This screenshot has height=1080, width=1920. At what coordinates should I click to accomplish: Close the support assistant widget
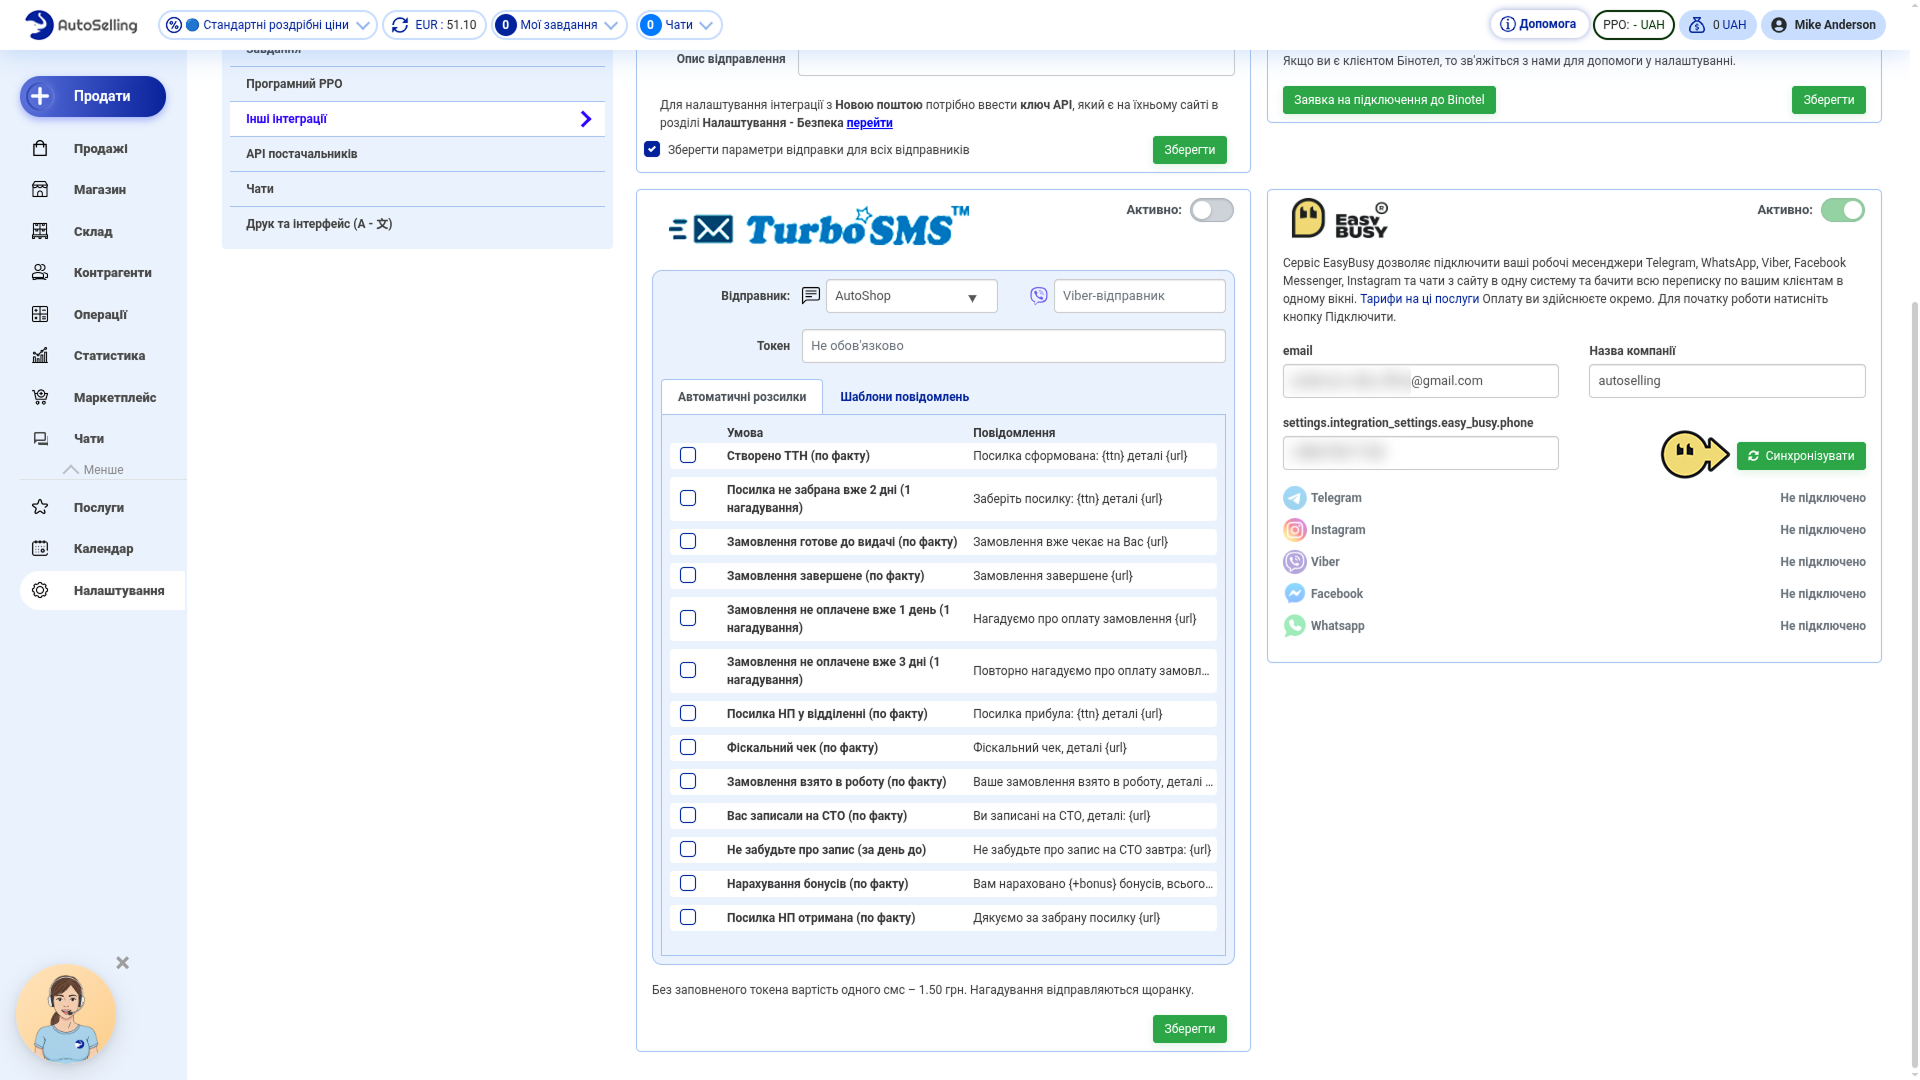(122, 962)
